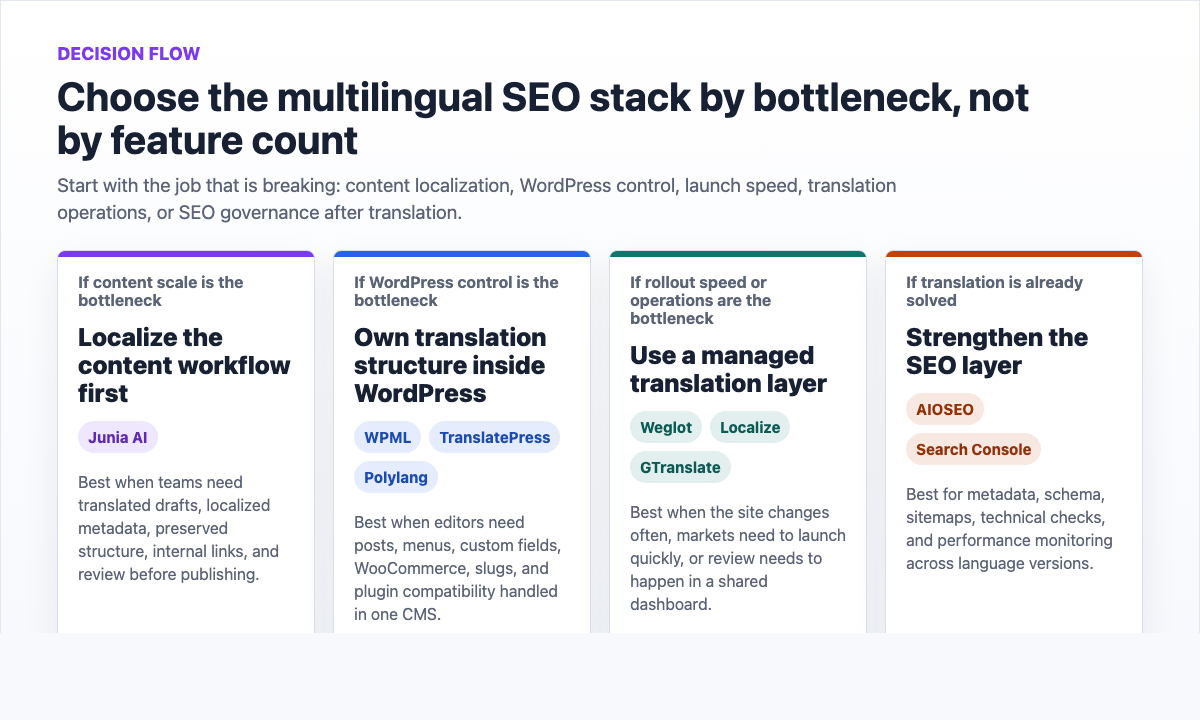The height and width of the screenshot is (720, 1200).
Task: Click 'If rollout speed or operations' label
Action: 700,300
